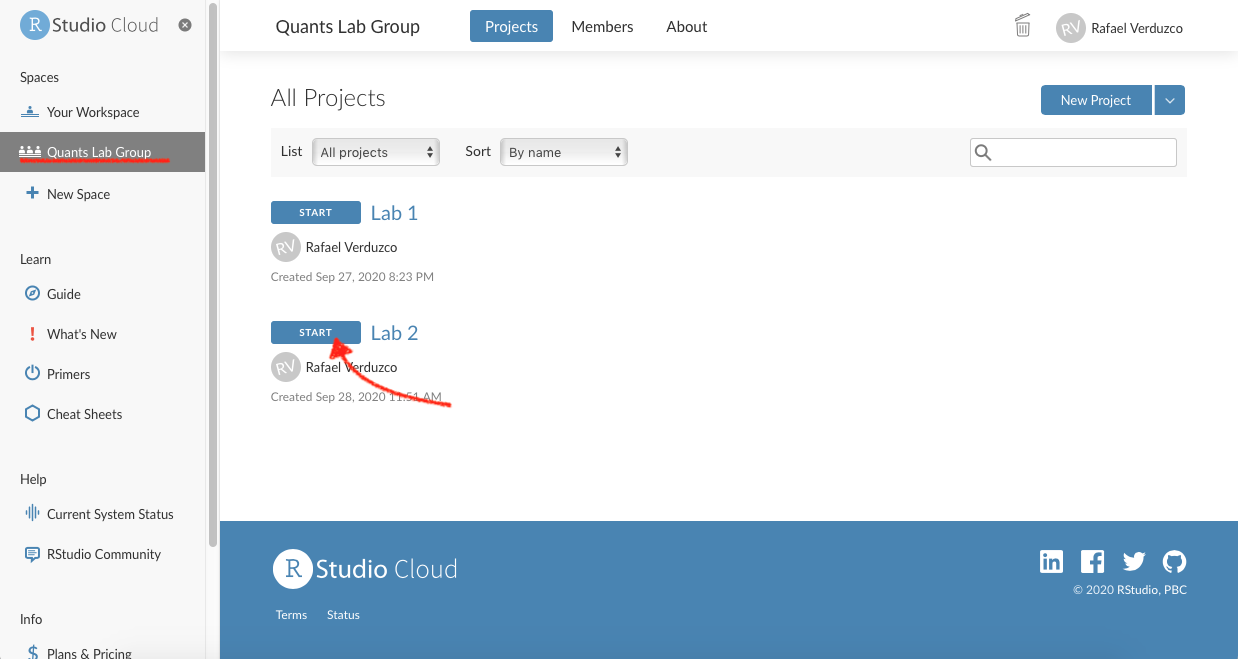Click the search magnifier icon
1238x659 pixels.
coord(983,152)
